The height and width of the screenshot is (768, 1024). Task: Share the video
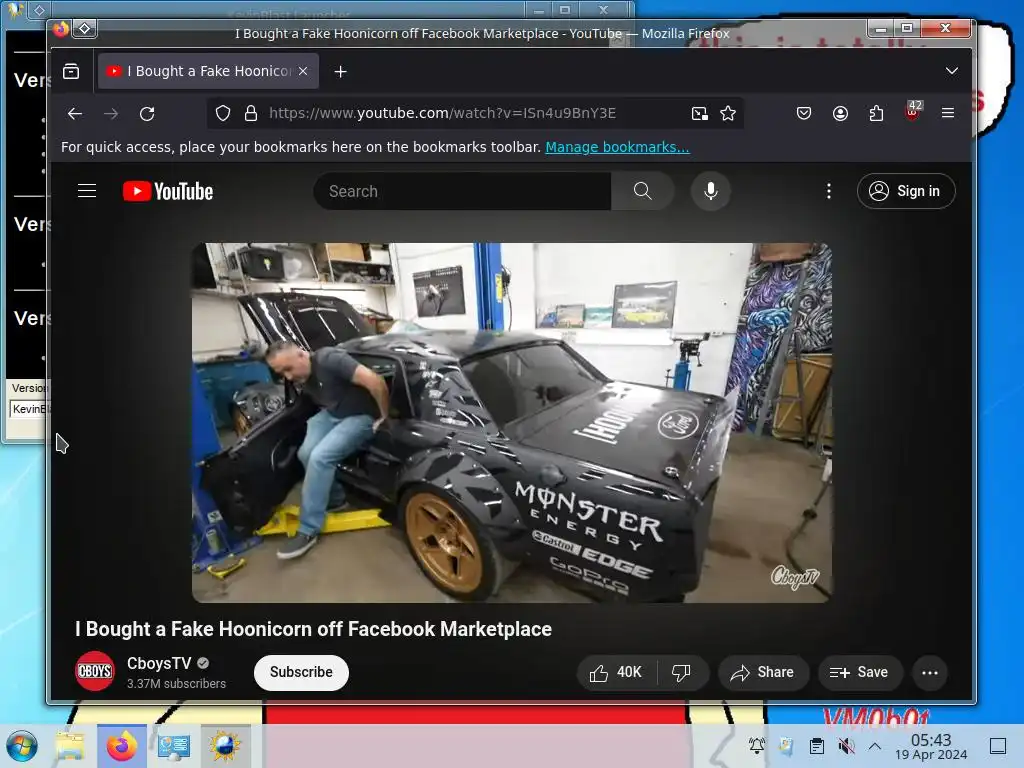[763, 673]
